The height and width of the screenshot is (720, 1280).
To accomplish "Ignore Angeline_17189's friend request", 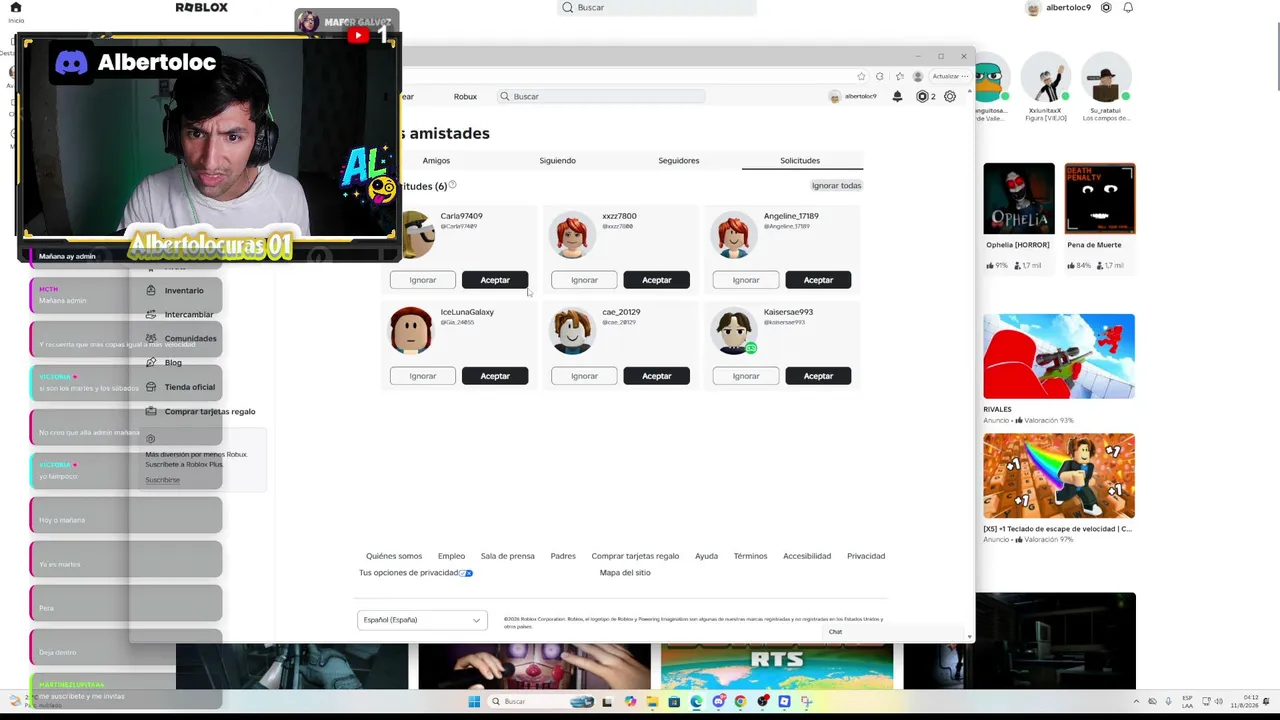I will (x=746, y=280).
